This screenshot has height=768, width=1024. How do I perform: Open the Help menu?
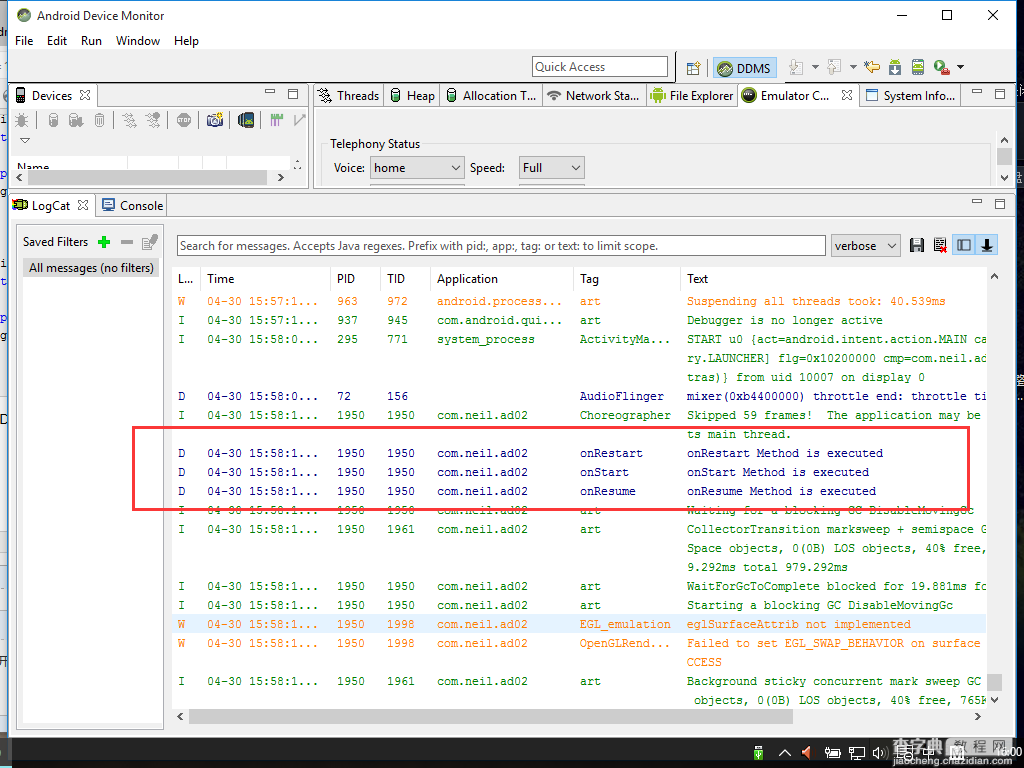tap(186, 40)
